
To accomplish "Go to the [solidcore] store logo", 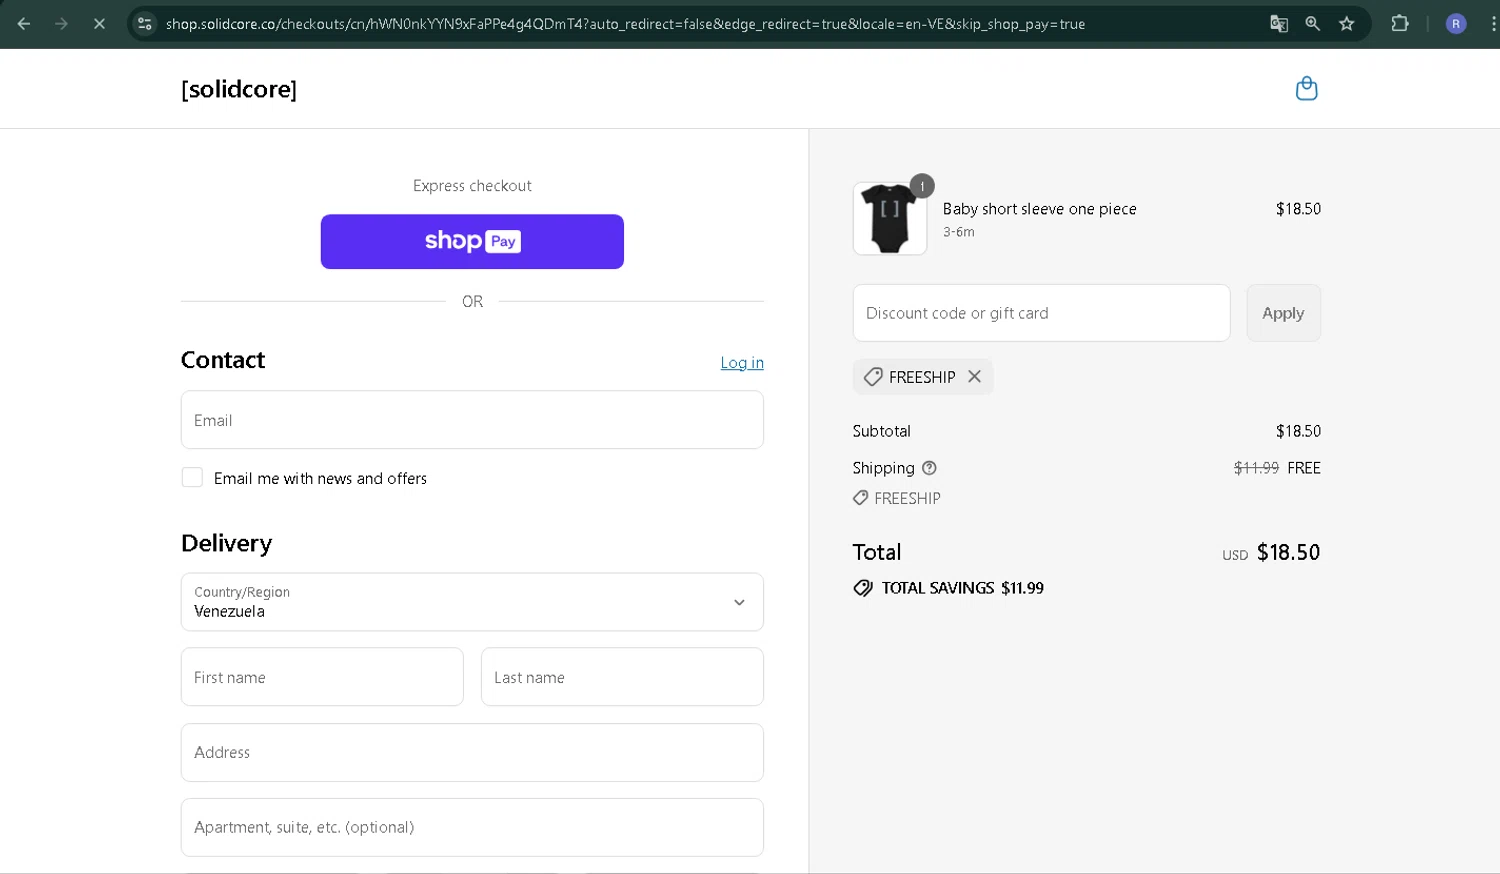I will pos(239,89).
